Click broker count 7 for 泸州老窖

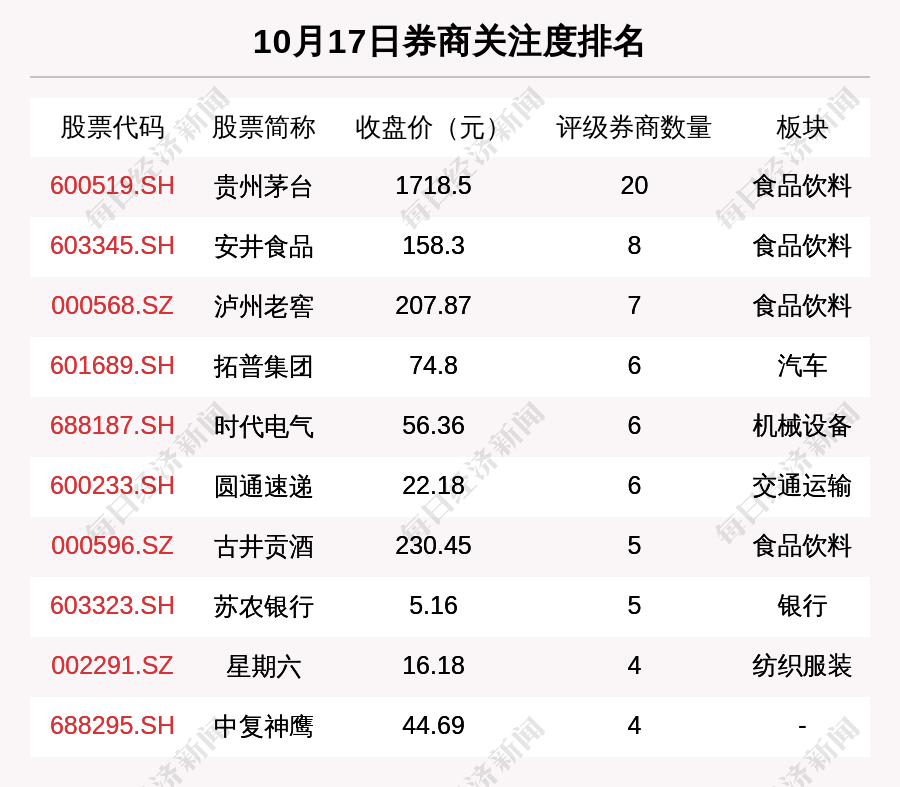click(x=634, y=305)
